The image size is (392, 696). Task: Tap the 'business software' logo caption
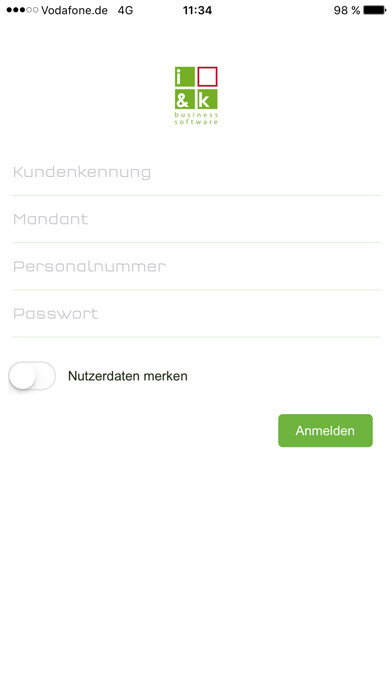tap(196, 118)
